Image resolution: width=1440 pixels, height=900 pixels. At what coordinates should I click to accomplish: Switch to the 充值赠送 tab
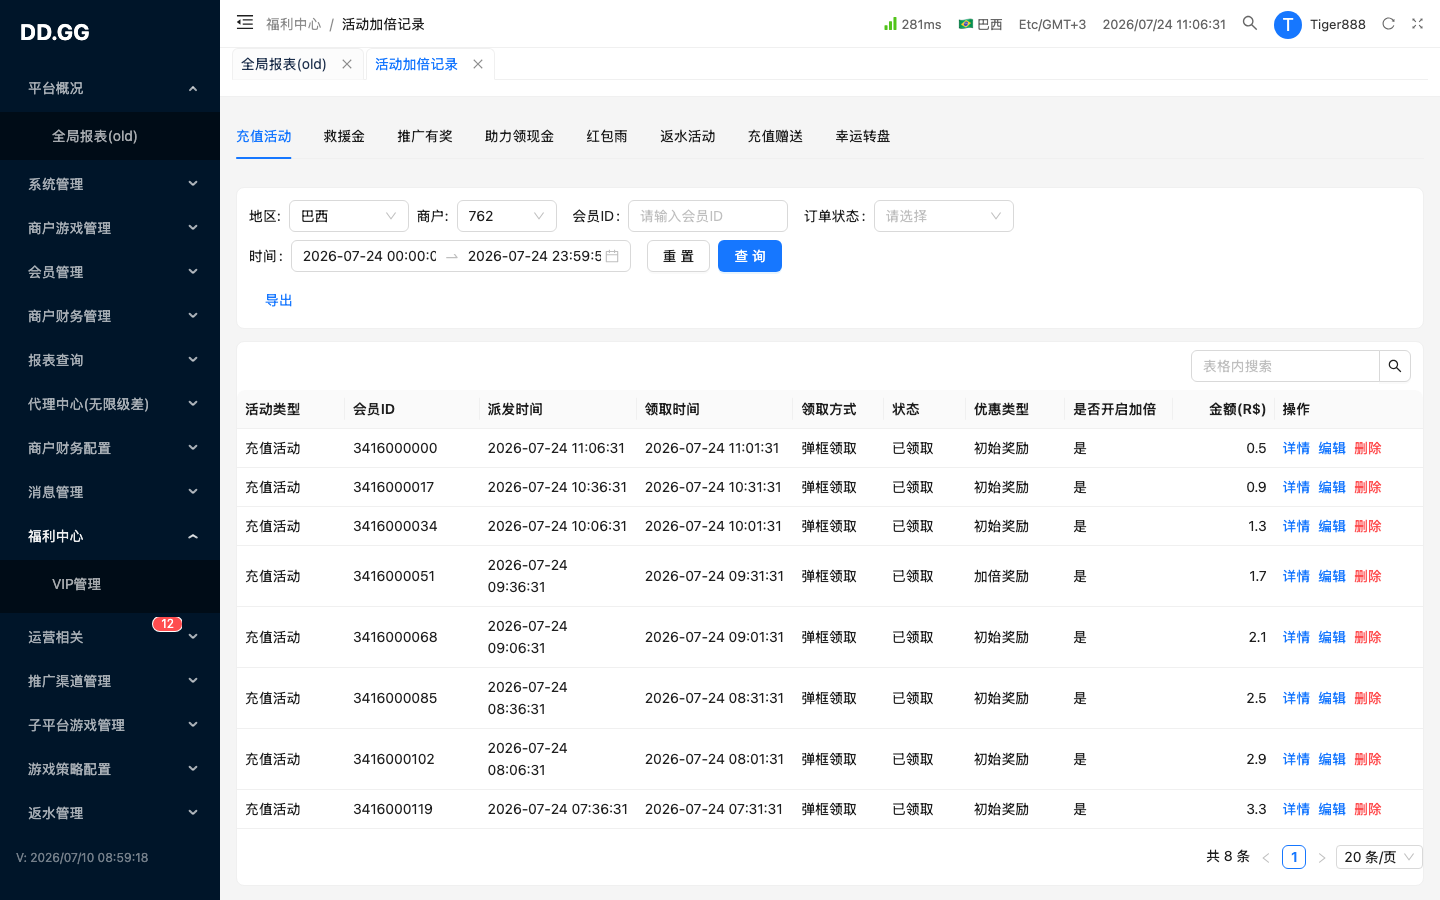point(776,136)
